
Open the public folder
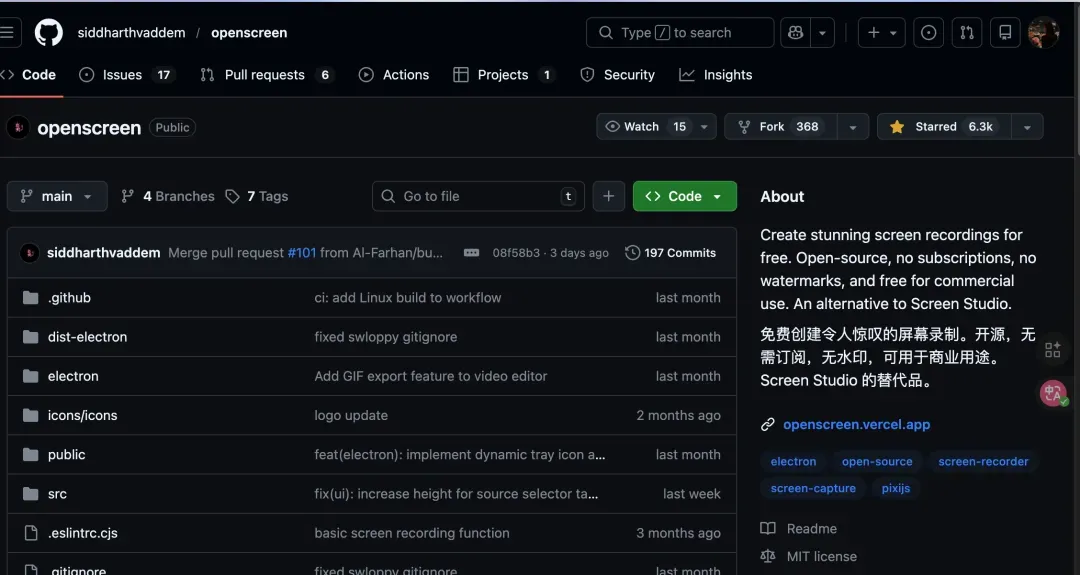point(67,454)
